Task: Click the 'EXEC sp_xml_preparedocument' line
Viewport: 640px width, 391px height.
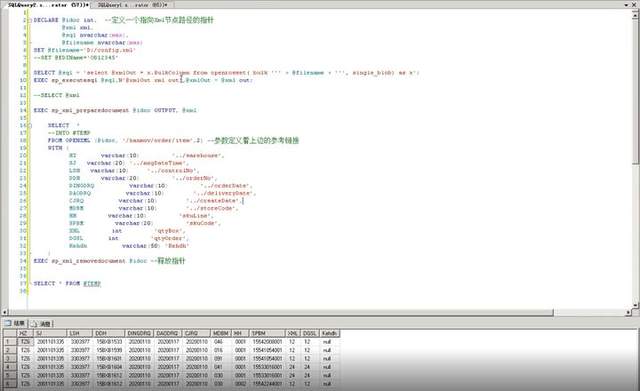Action: [115, 110]
